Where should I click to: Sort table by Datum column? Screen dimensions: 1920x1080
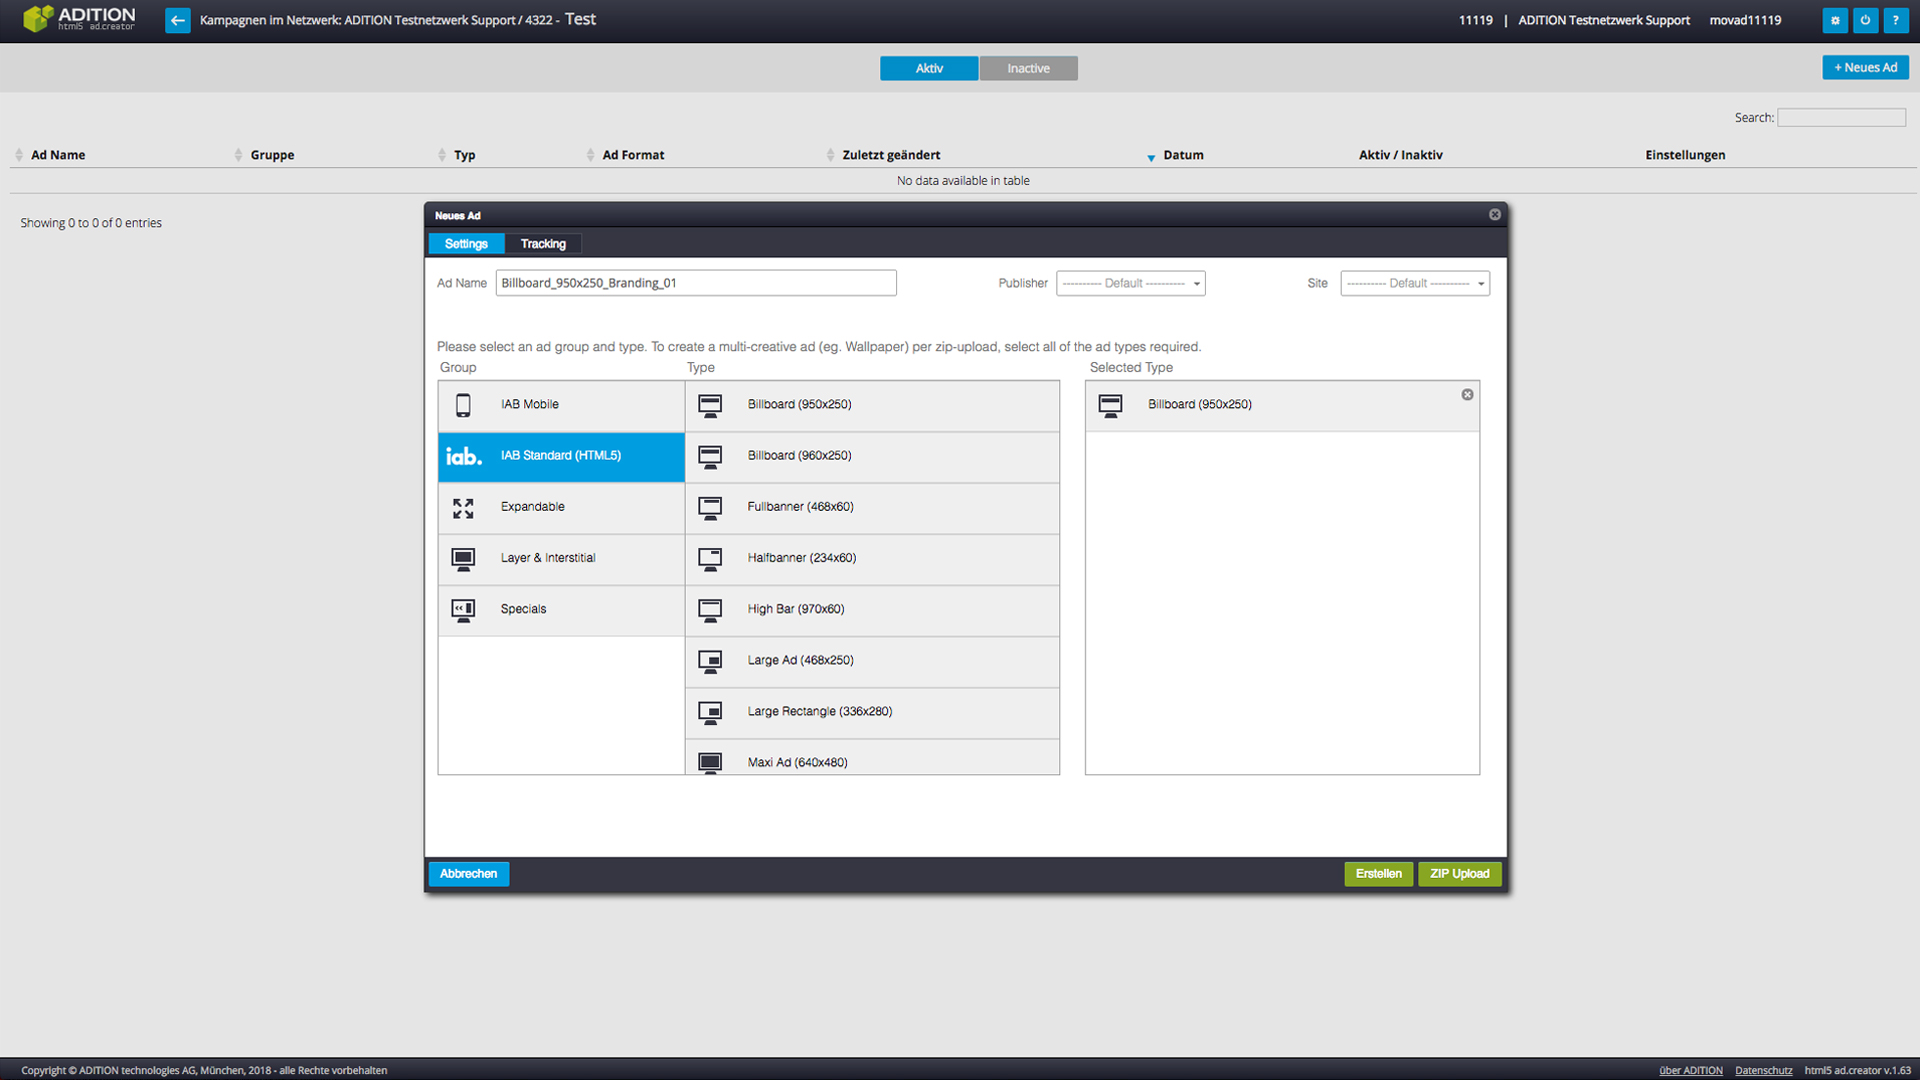1183,155
